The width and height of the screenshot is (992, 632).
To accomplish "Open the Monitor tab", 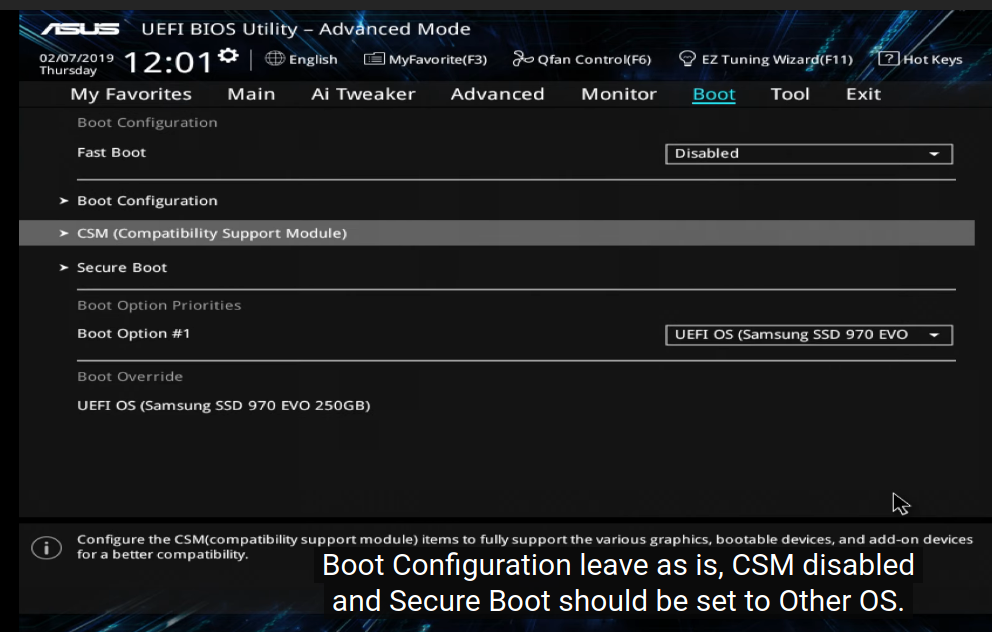I will [x=619, y=94].
